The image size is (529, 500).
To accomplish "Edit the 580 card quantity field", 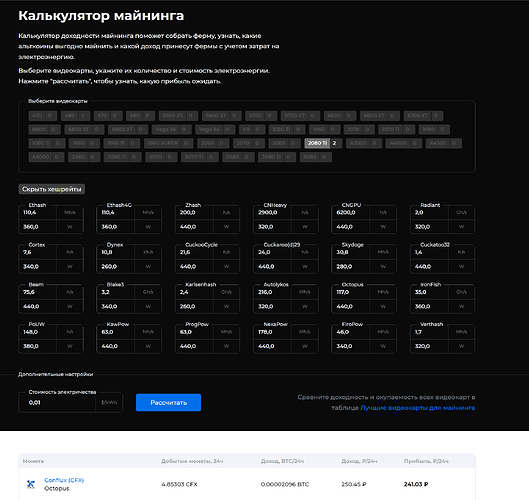I will [x=148, y=116].
